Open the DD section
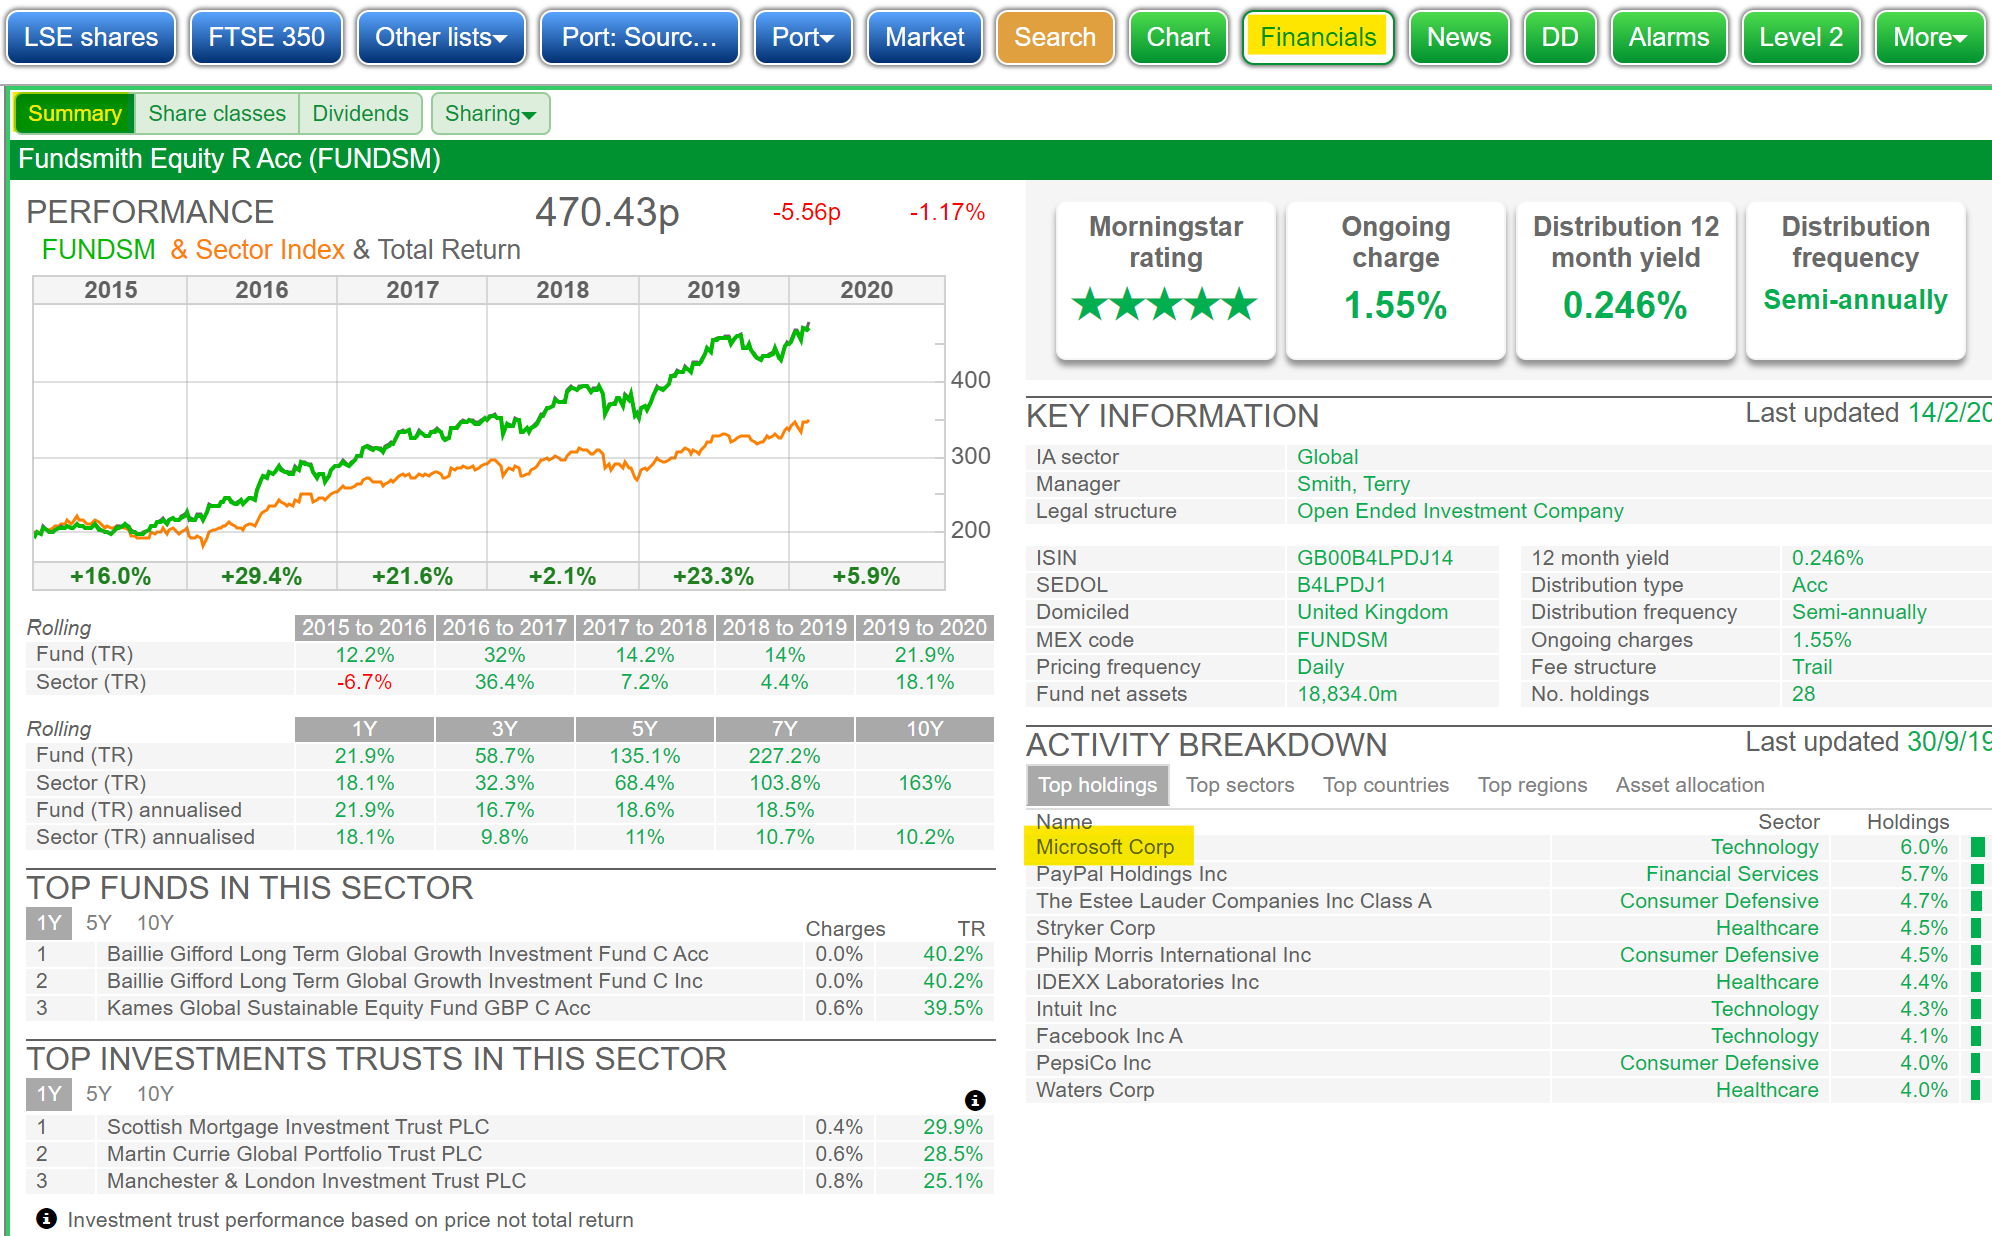 pos(1560,37)
